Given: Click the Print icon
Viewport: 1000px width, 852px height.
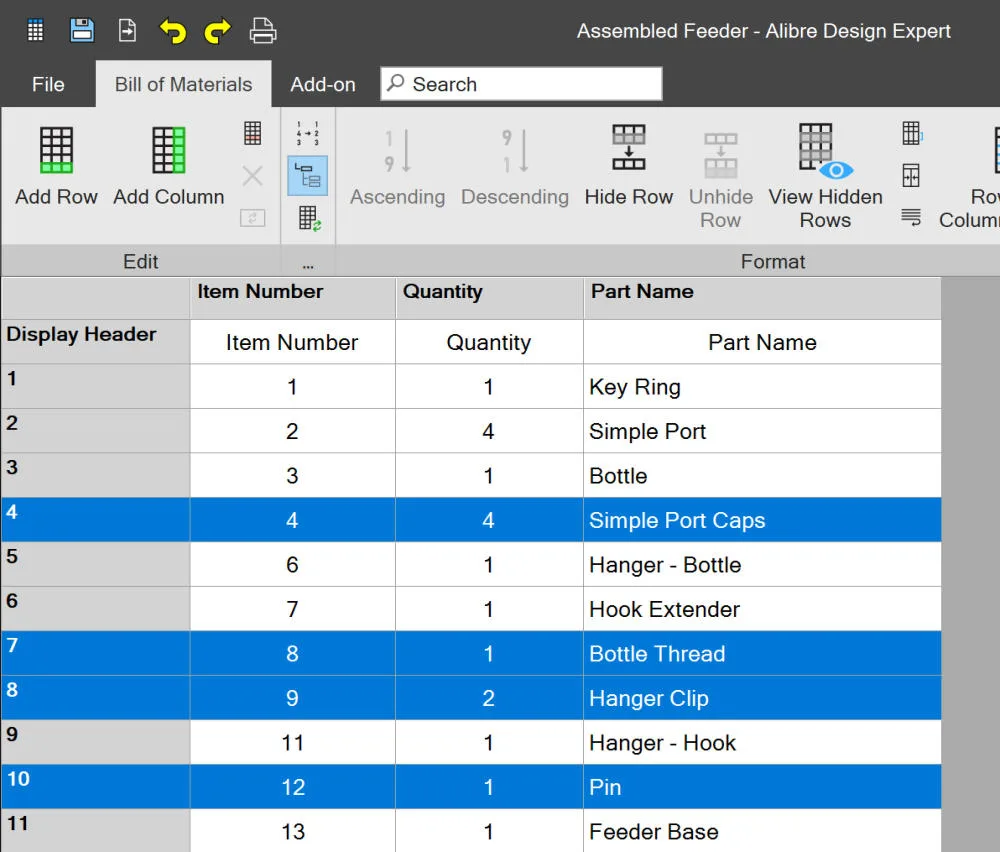Looking at the screenshot, I should 263,31.
